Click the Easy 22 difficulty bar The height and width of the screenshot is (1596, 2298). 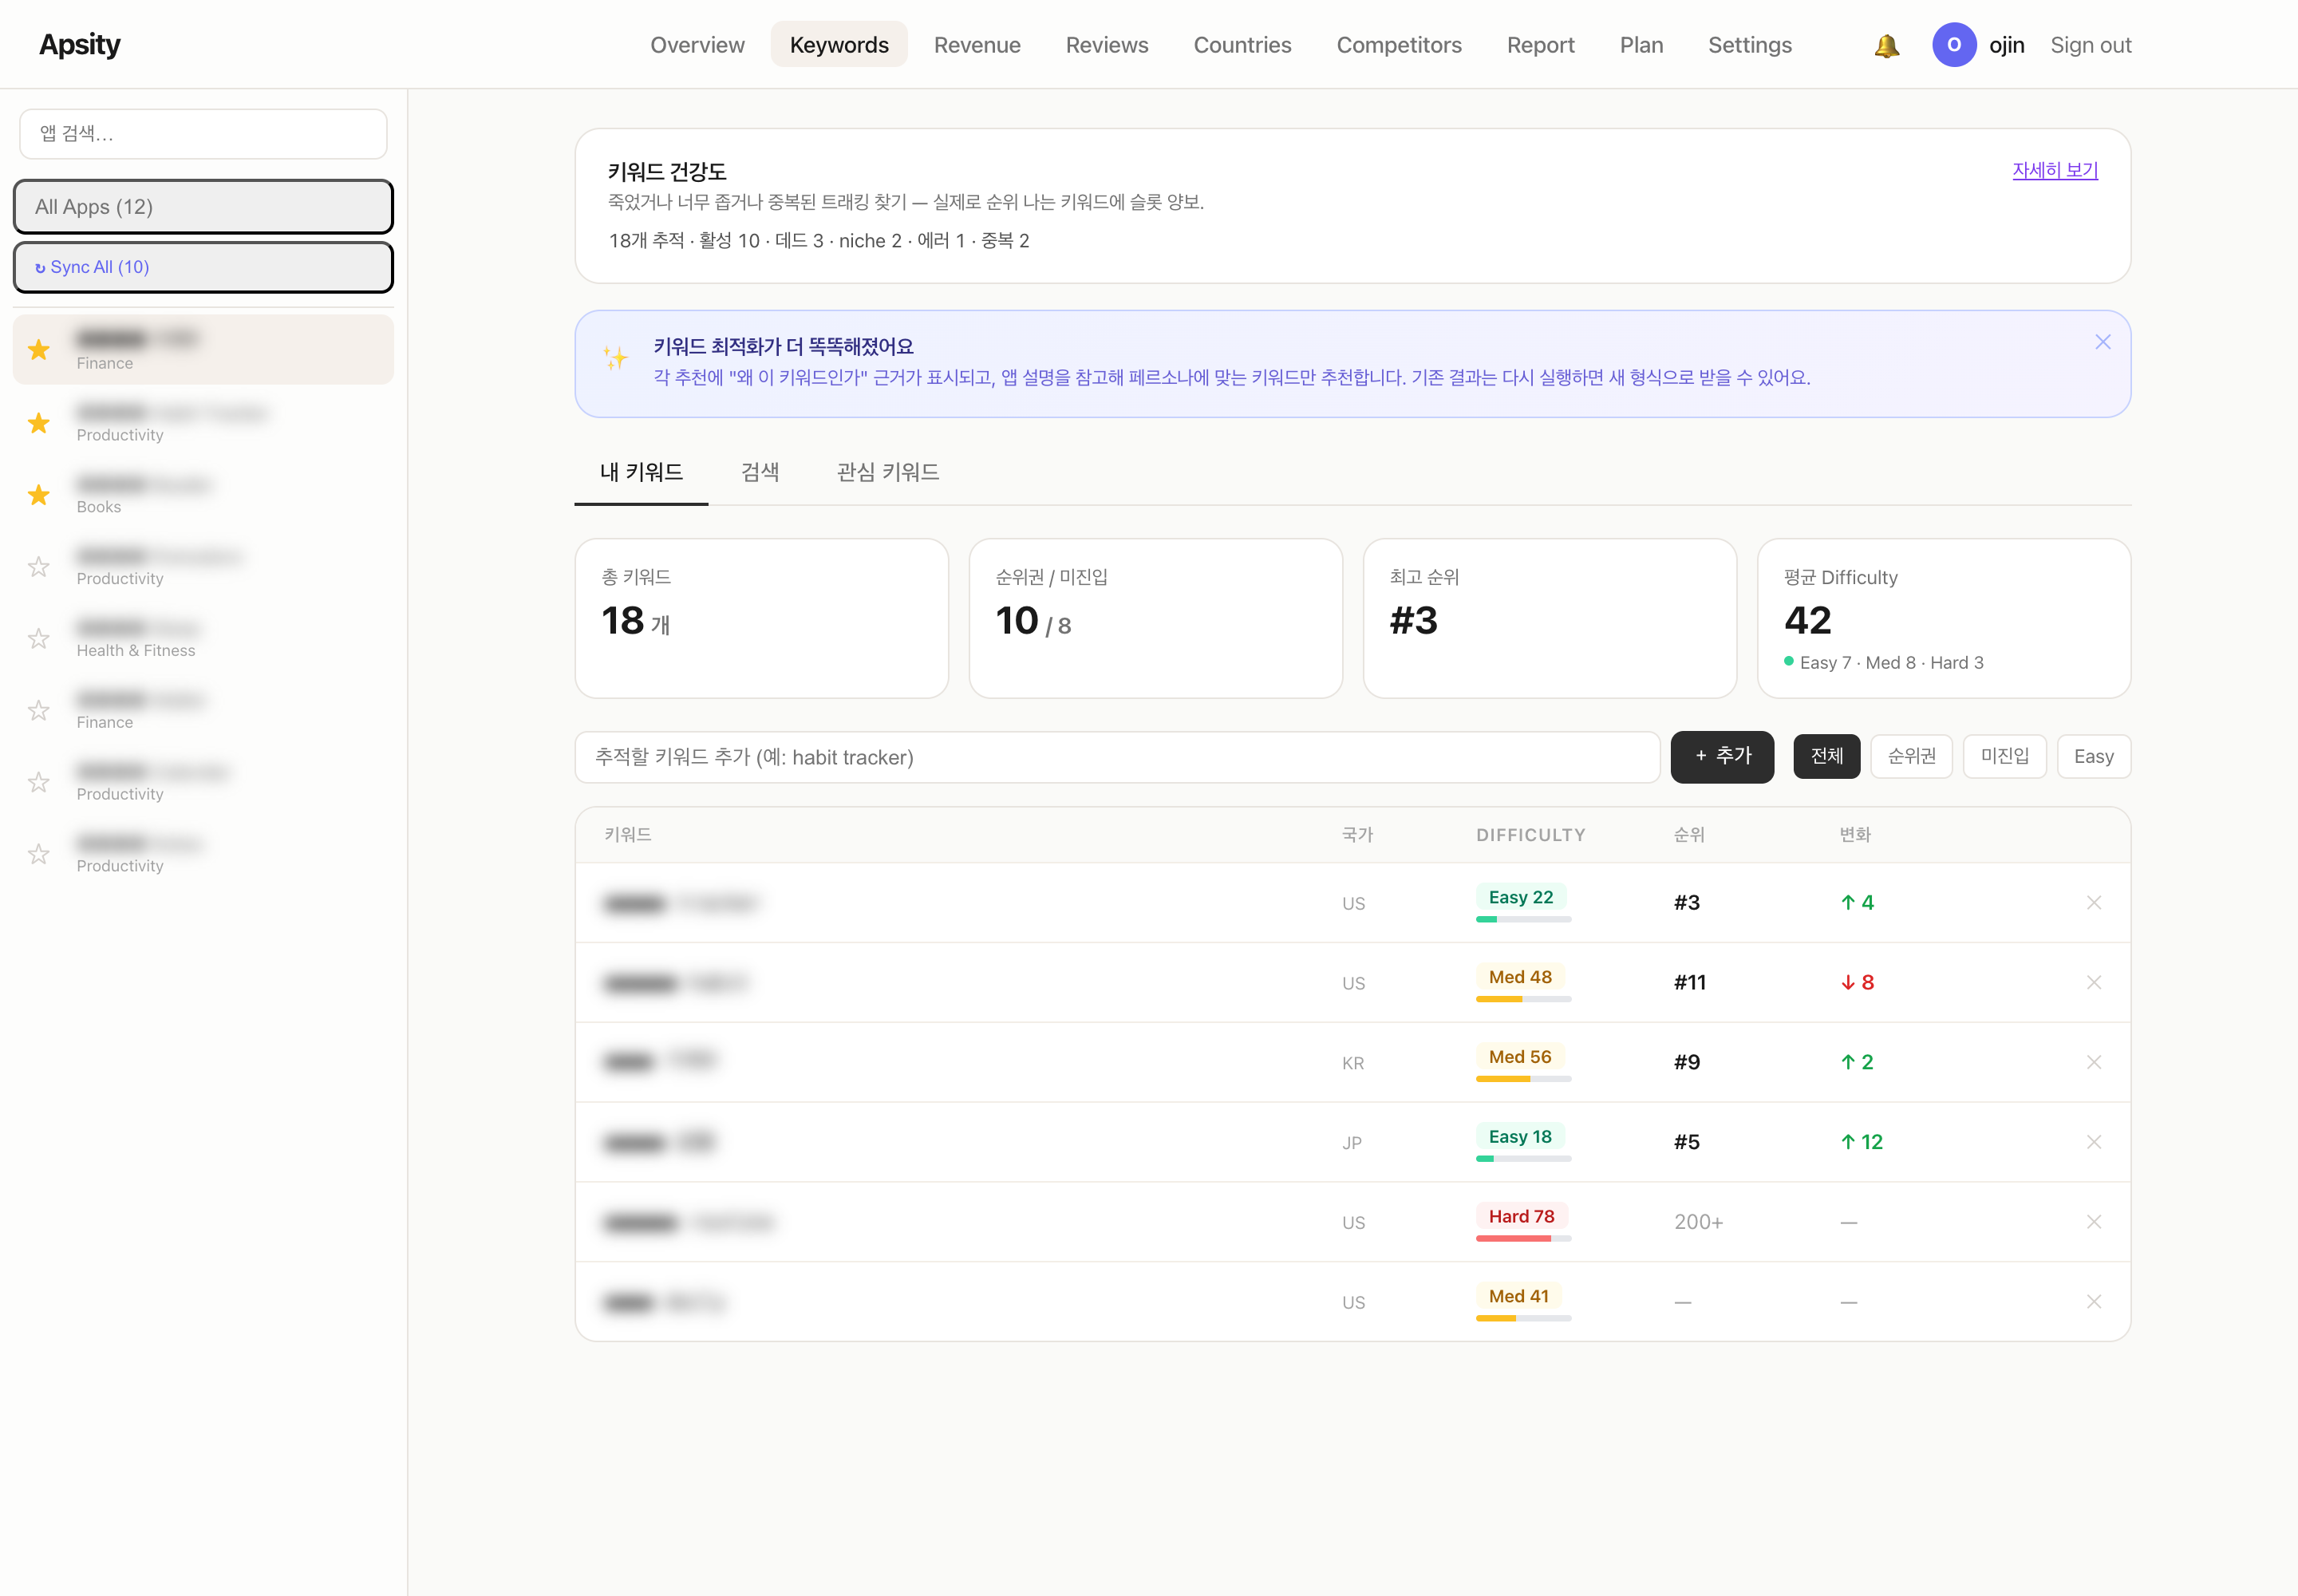click(x=1523, y=919)
